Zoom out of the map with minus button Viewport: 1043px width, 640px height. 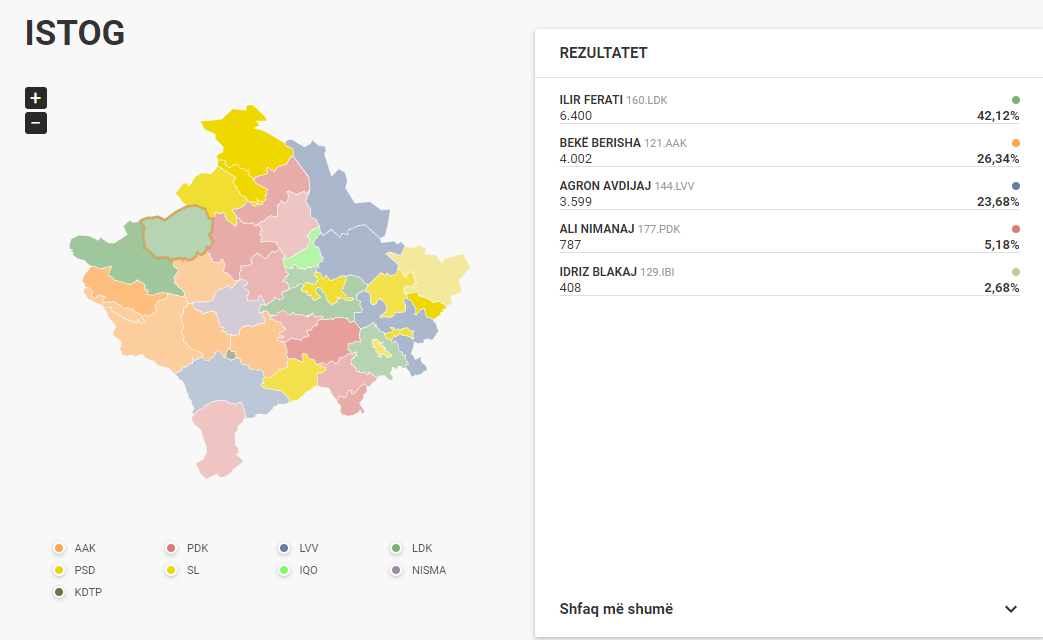click(36, 122)
